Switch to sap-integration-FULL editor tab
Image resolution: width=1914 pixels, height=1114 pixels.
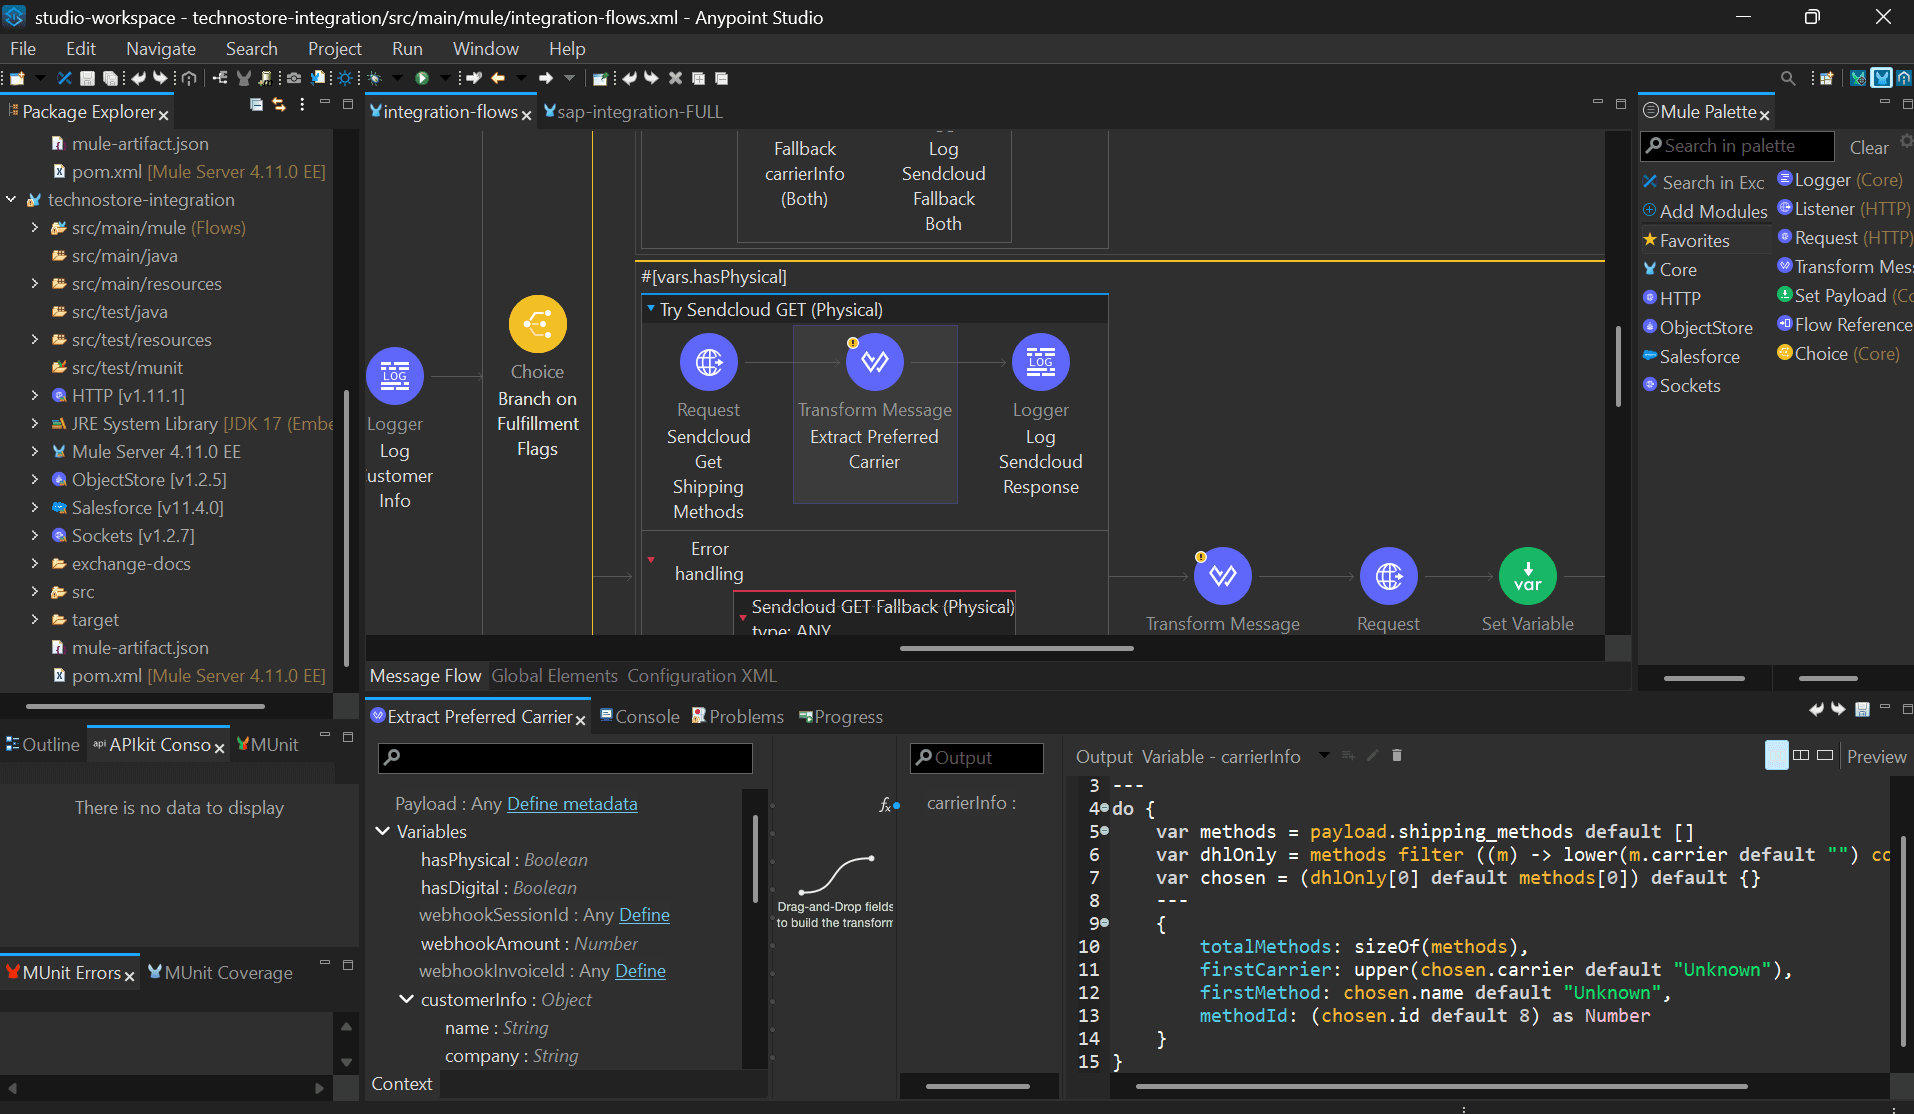(632, 112)
